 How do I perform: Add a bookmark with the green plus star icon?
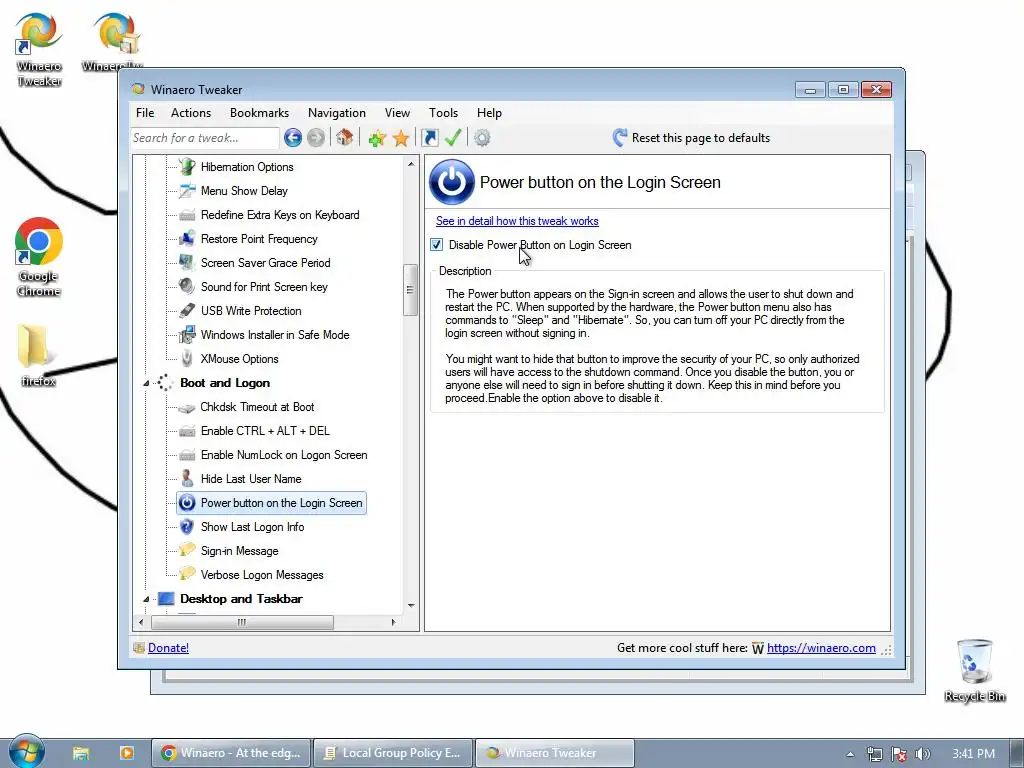(377, 138)
